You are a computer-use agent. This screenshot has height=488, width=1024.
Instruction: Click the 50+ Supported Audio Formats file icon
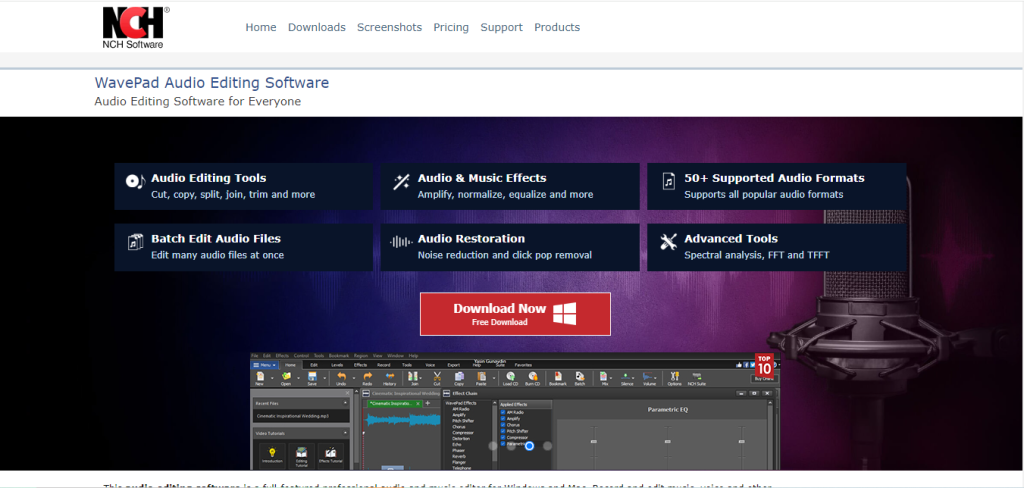coord(668,181)
